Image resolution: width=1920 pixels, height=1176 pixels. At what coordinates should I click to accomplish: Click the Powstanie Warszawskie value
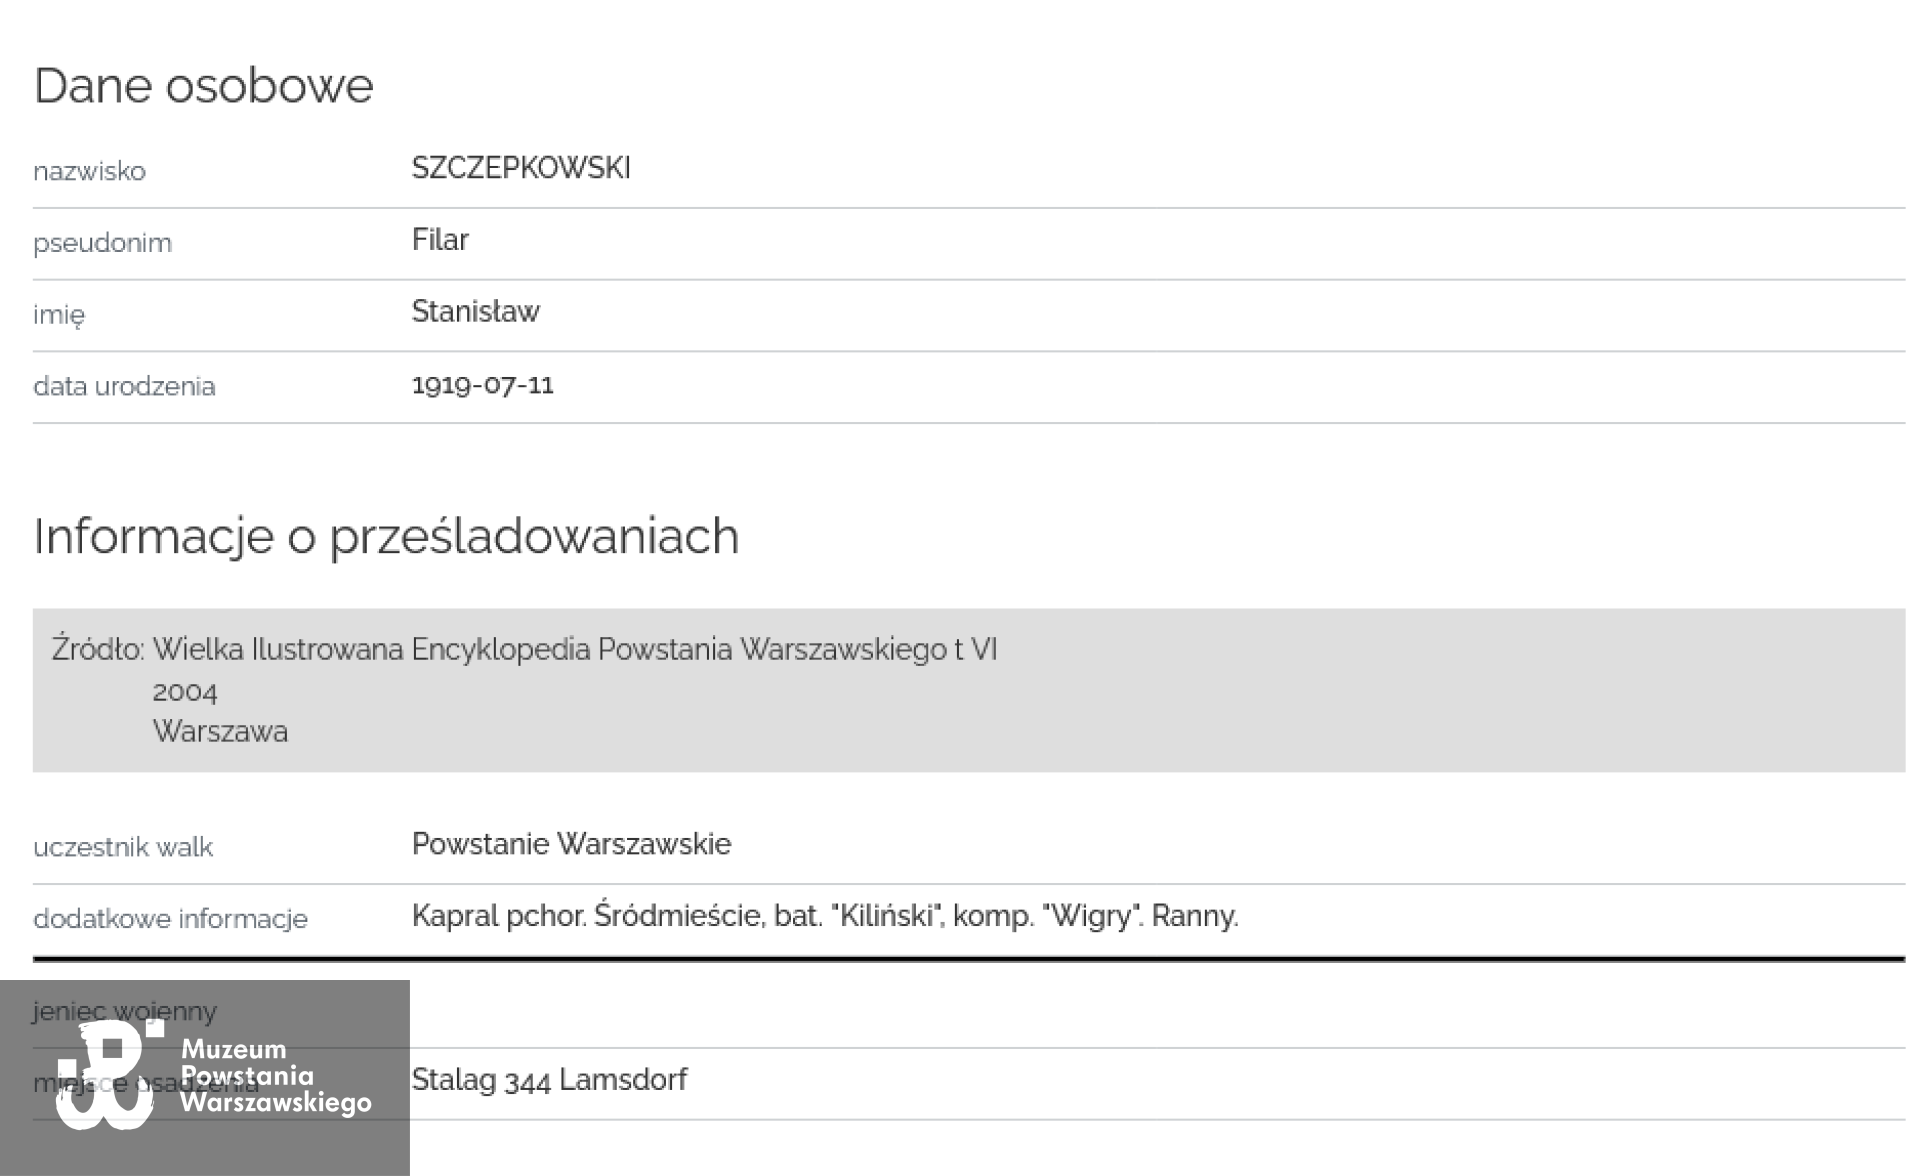(571, 844)
